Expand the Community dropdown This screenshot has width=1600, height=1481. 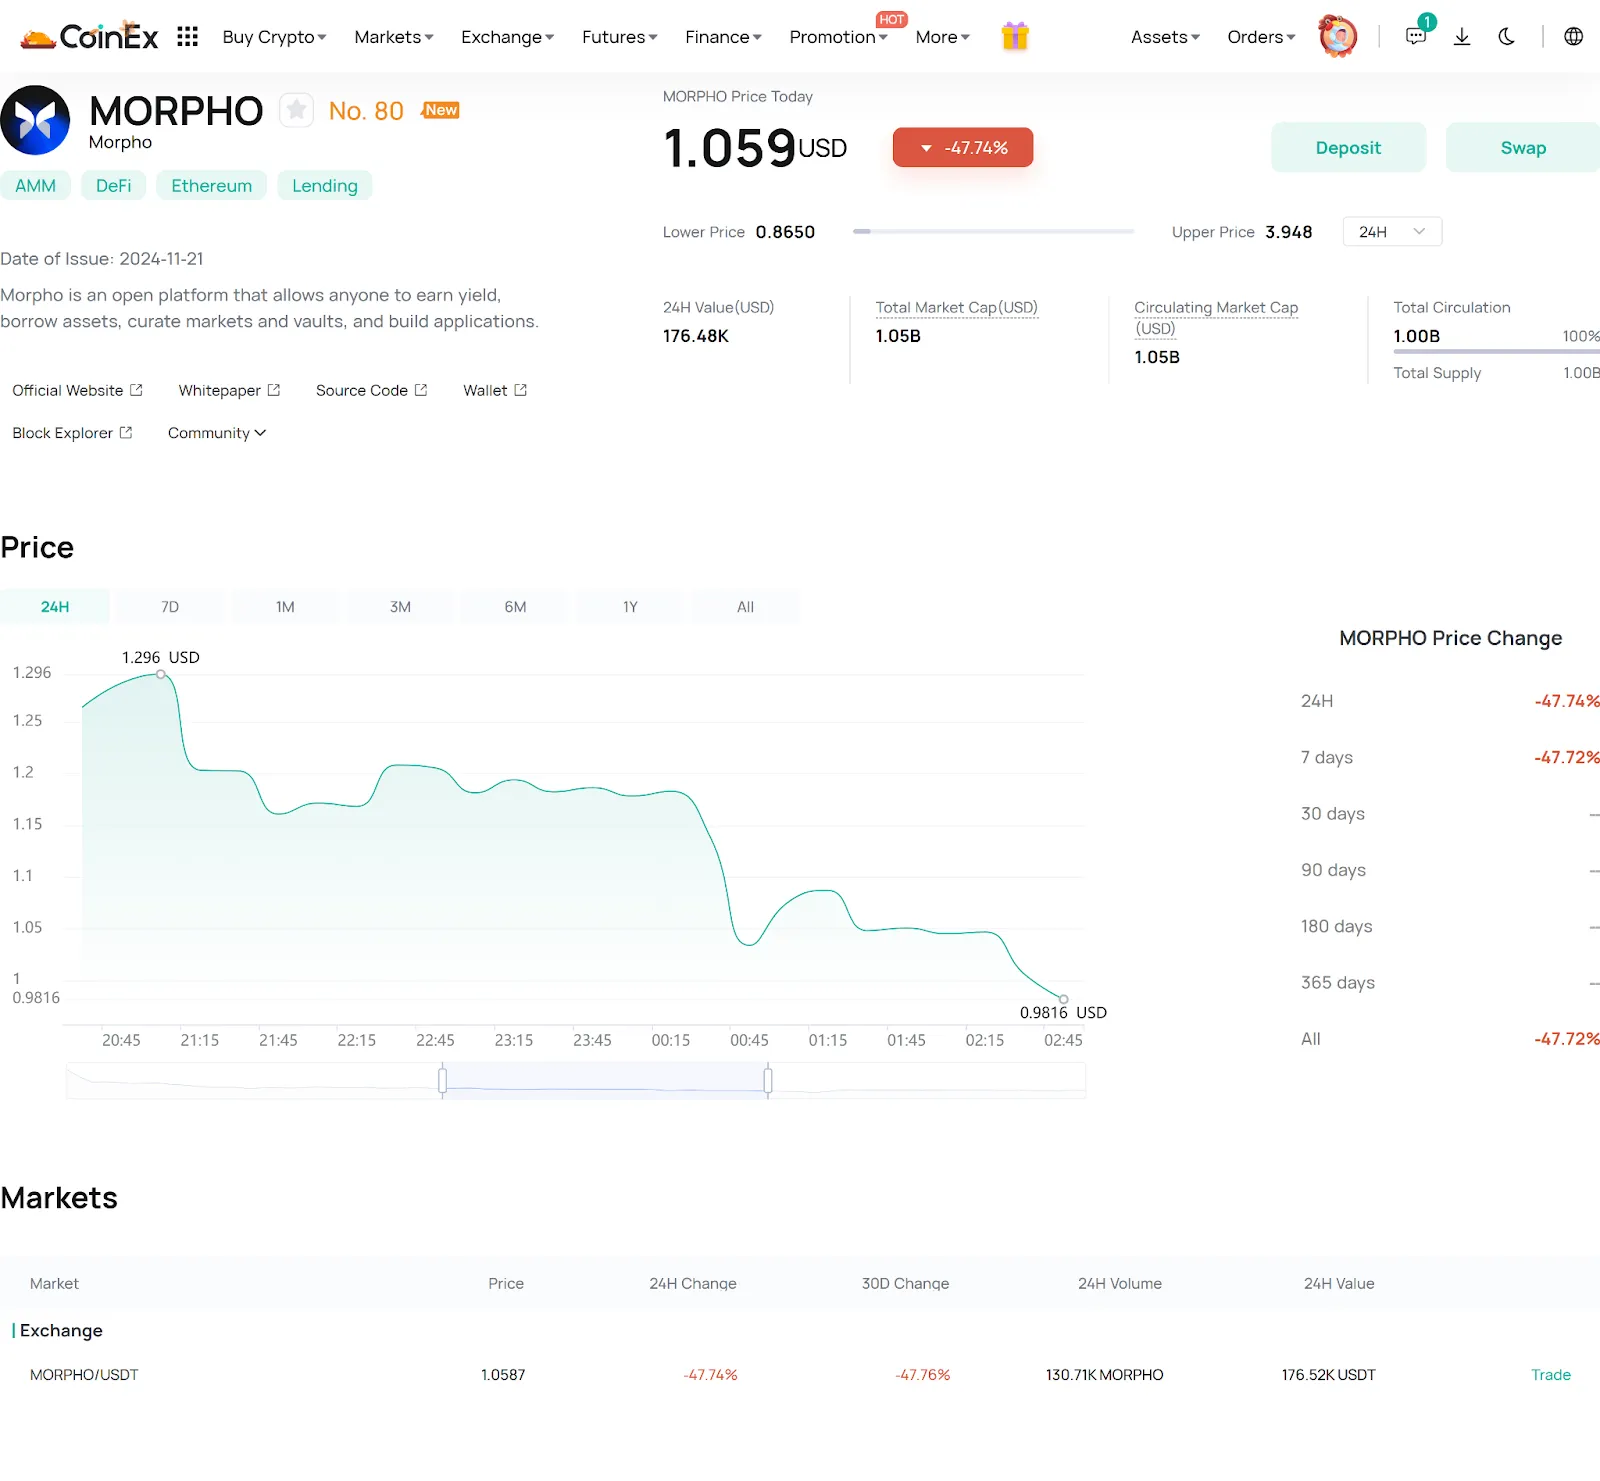point(217,433)
